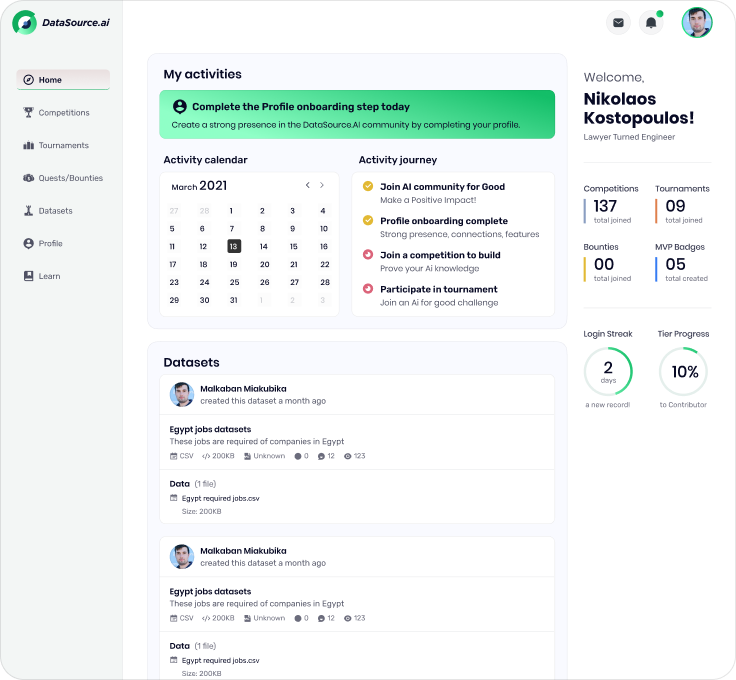Toggle the Join AI community for Good checkmark
The width and height of the screenshot is (736, 680).
(368, 186)
